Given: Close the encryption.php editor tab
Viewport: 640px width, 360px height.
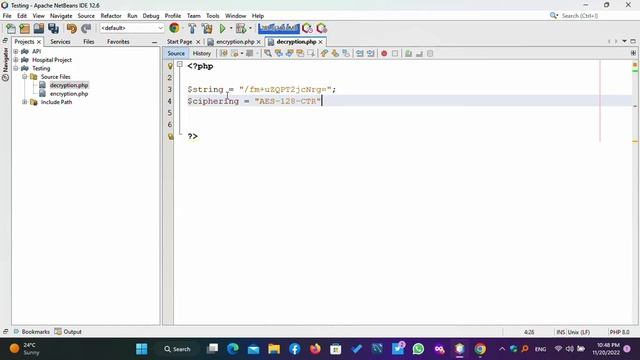Looking at the screenshot, I should (x=258, y=42).
